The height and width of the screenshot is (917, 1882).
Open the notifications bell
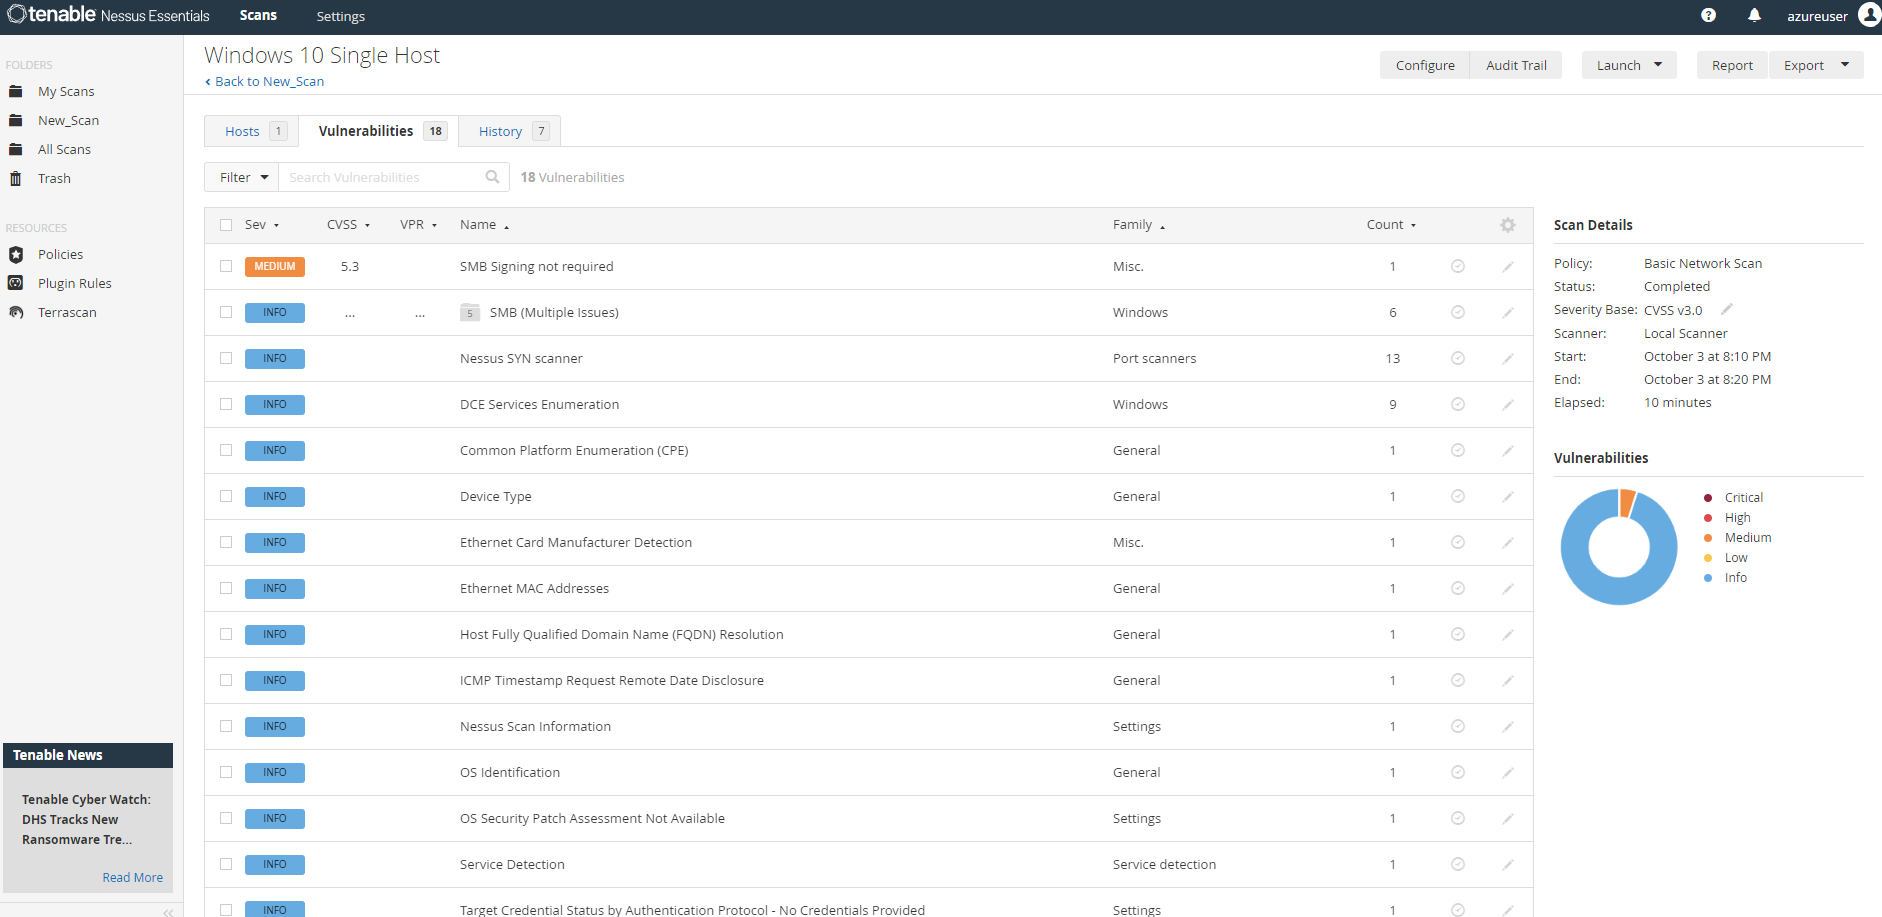coord(1754,15)
